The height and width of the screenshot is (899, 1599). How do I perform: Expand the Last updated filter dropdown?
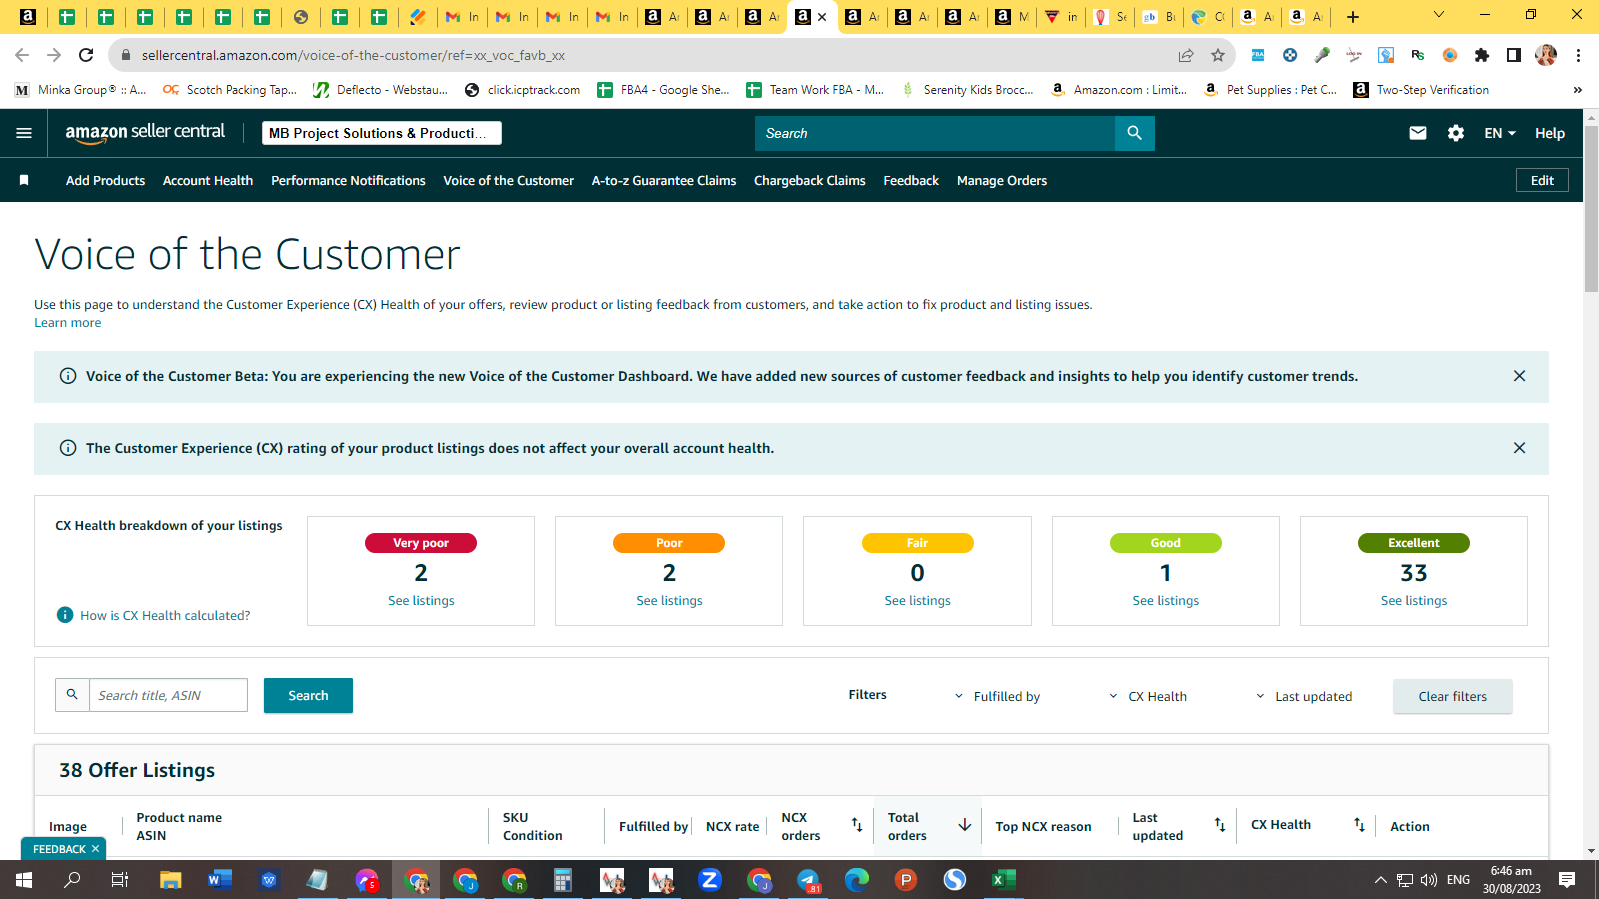1304,696
